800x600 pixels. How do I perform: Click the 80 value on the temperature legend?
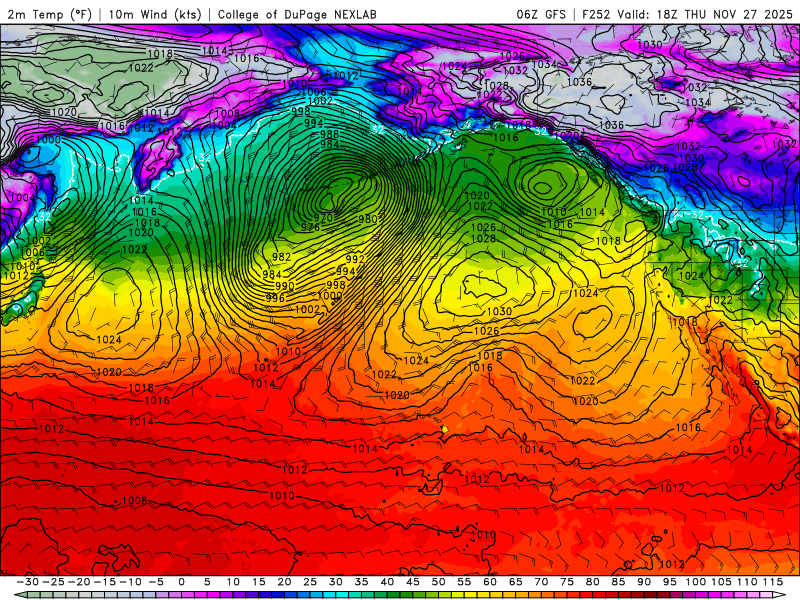pos(592,582)
